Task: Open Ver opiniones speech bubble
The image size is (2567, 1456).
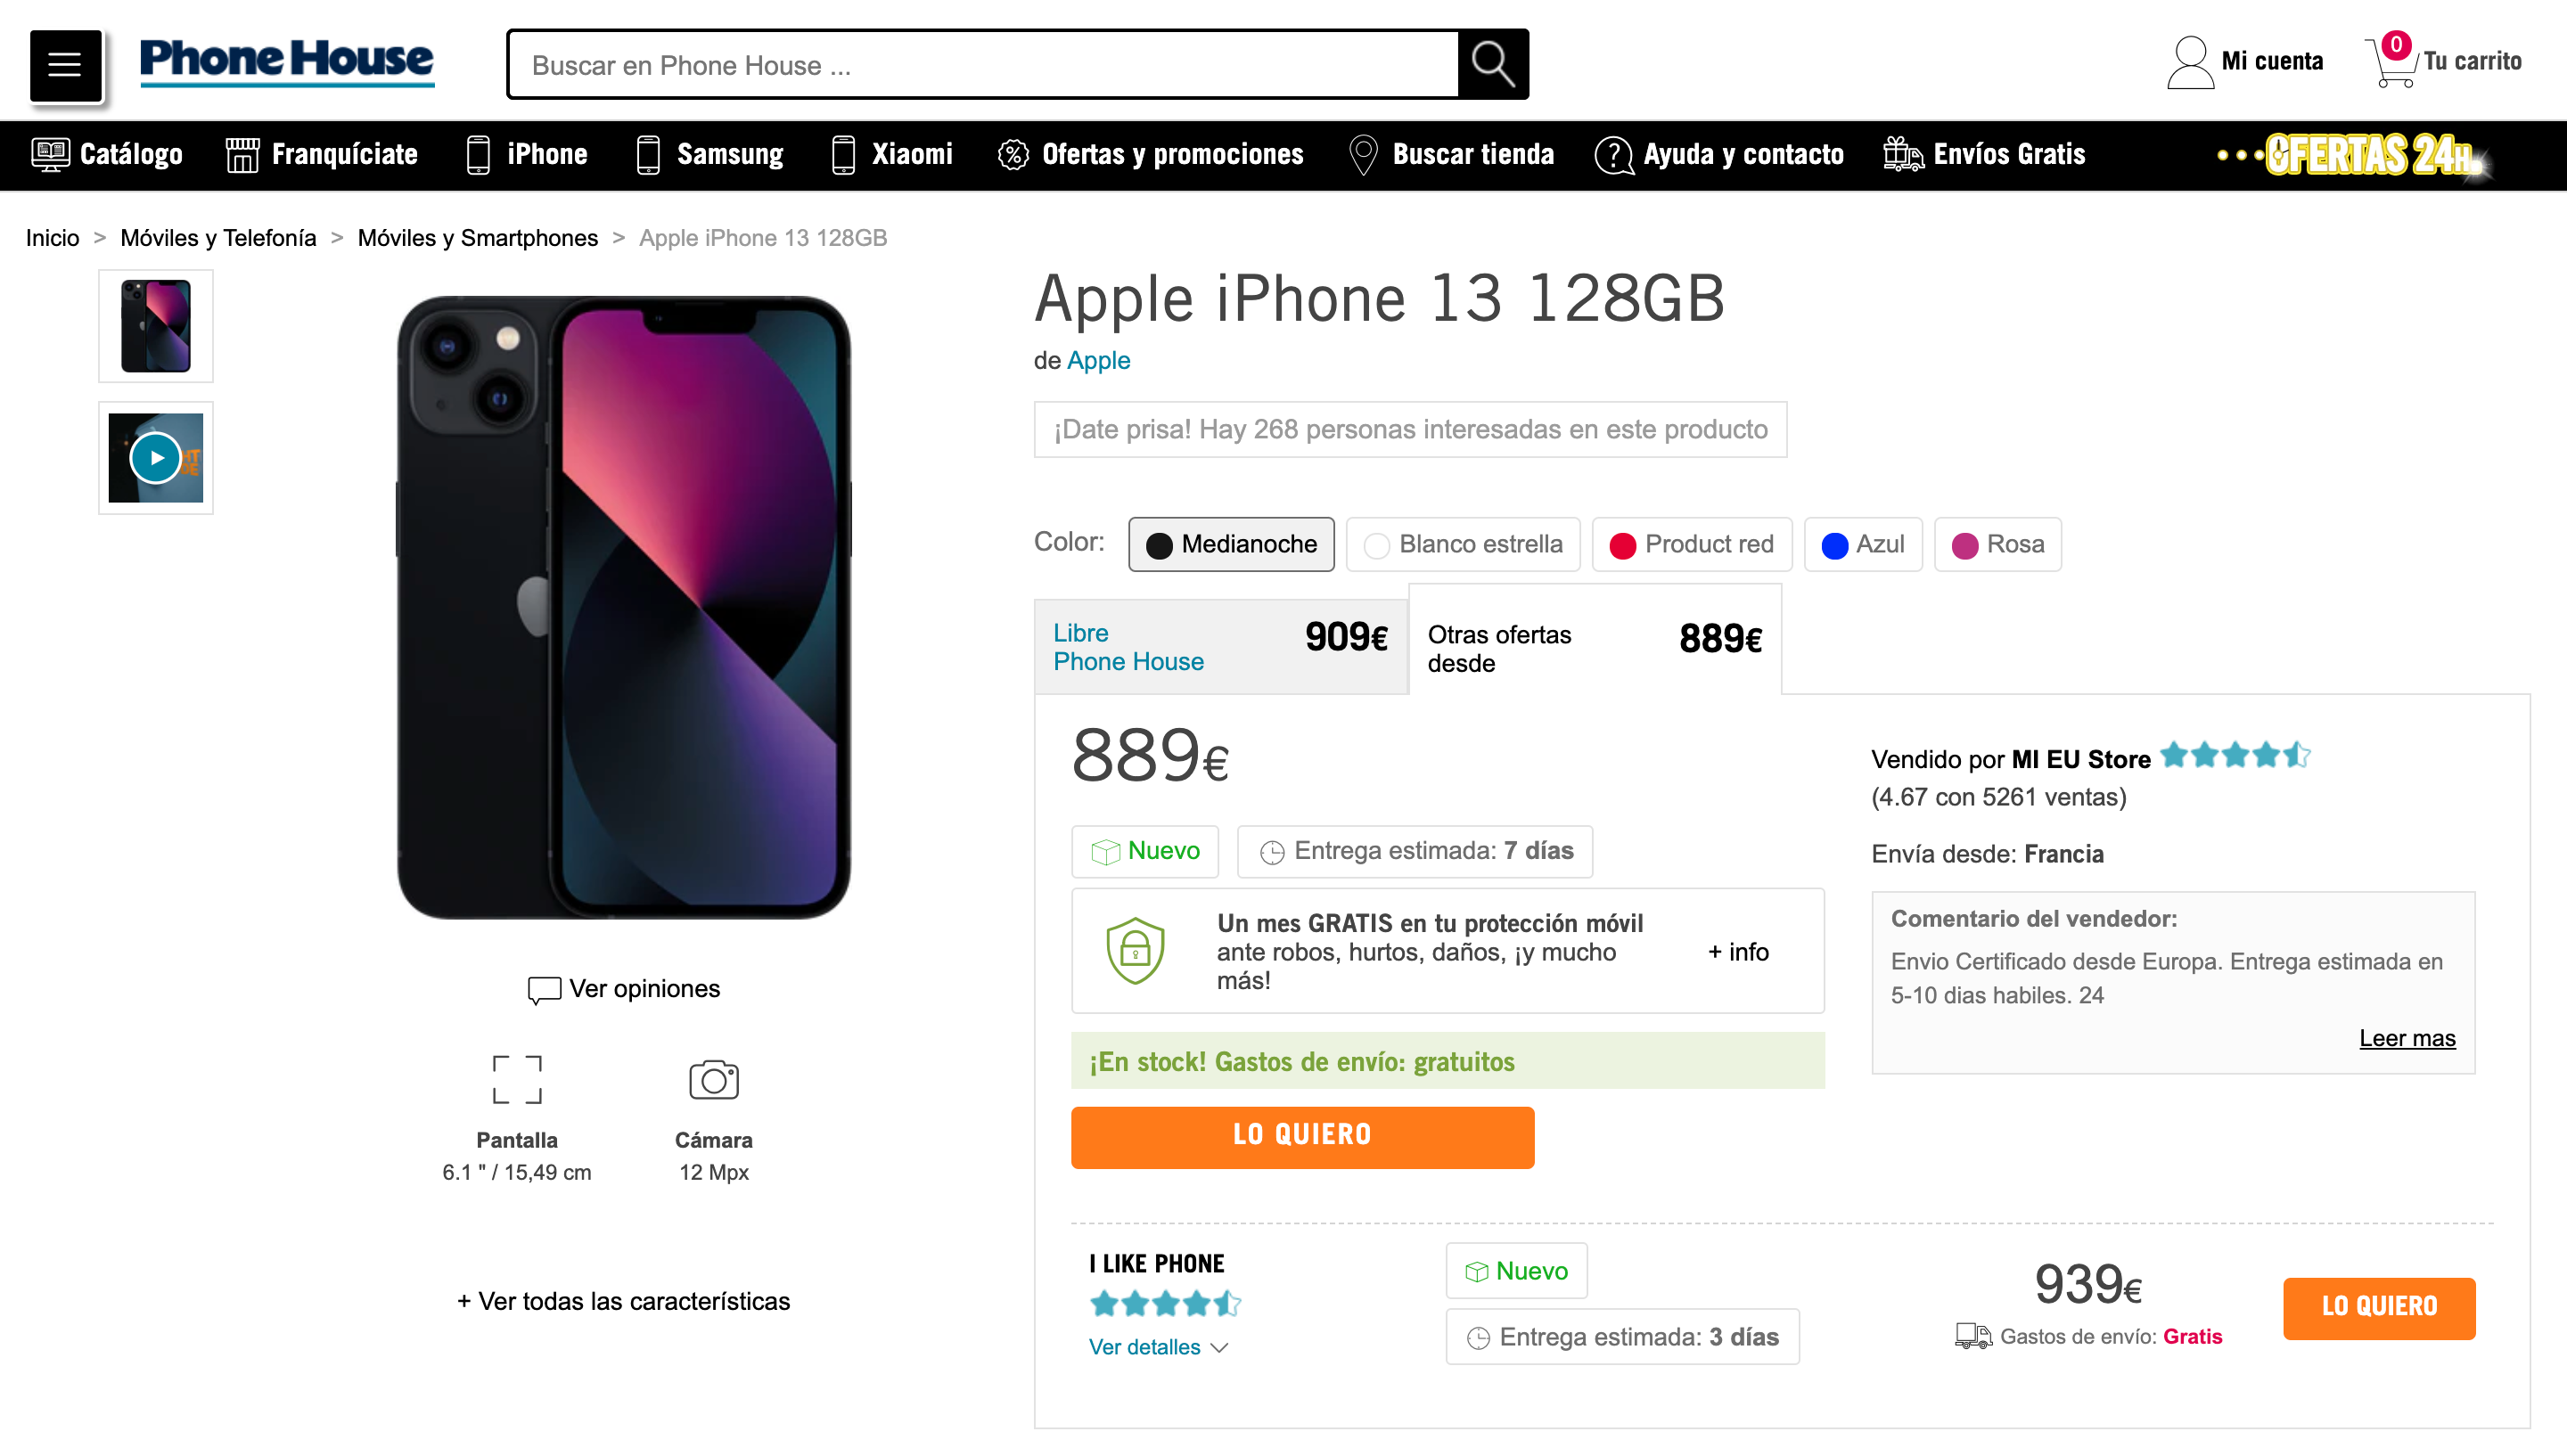Action: click(544, 989)
